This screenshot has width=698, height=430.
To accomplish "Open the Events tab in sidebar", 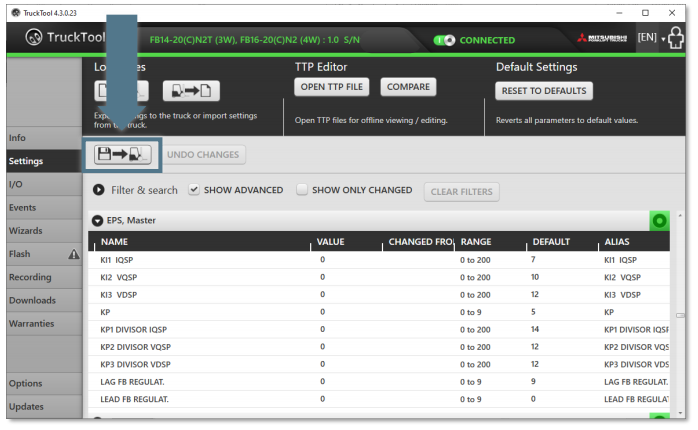I will (23, 208).
